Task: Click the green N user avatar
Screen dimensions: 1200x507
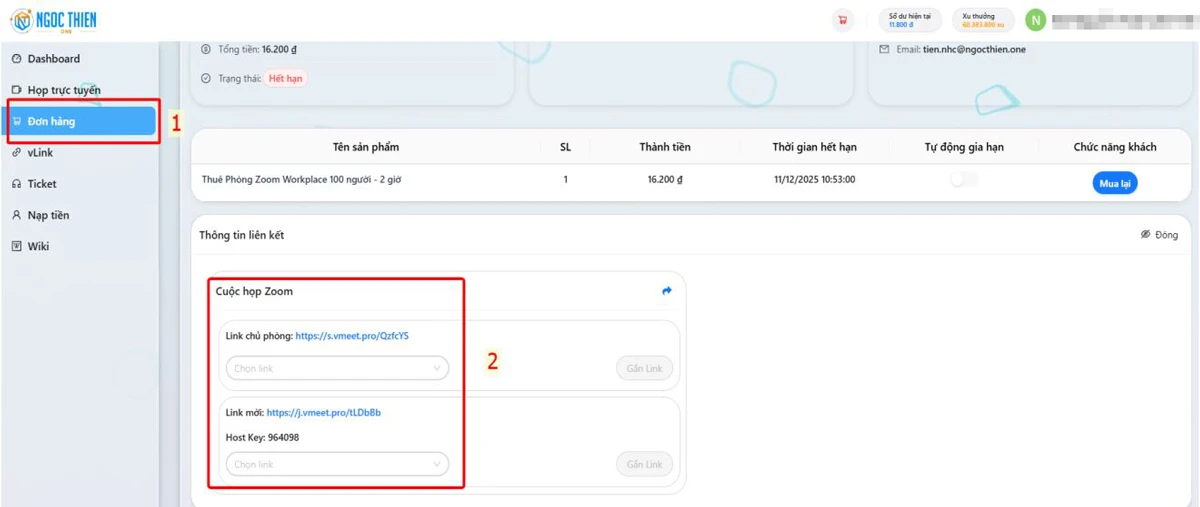Action: tap(1036, 20)
